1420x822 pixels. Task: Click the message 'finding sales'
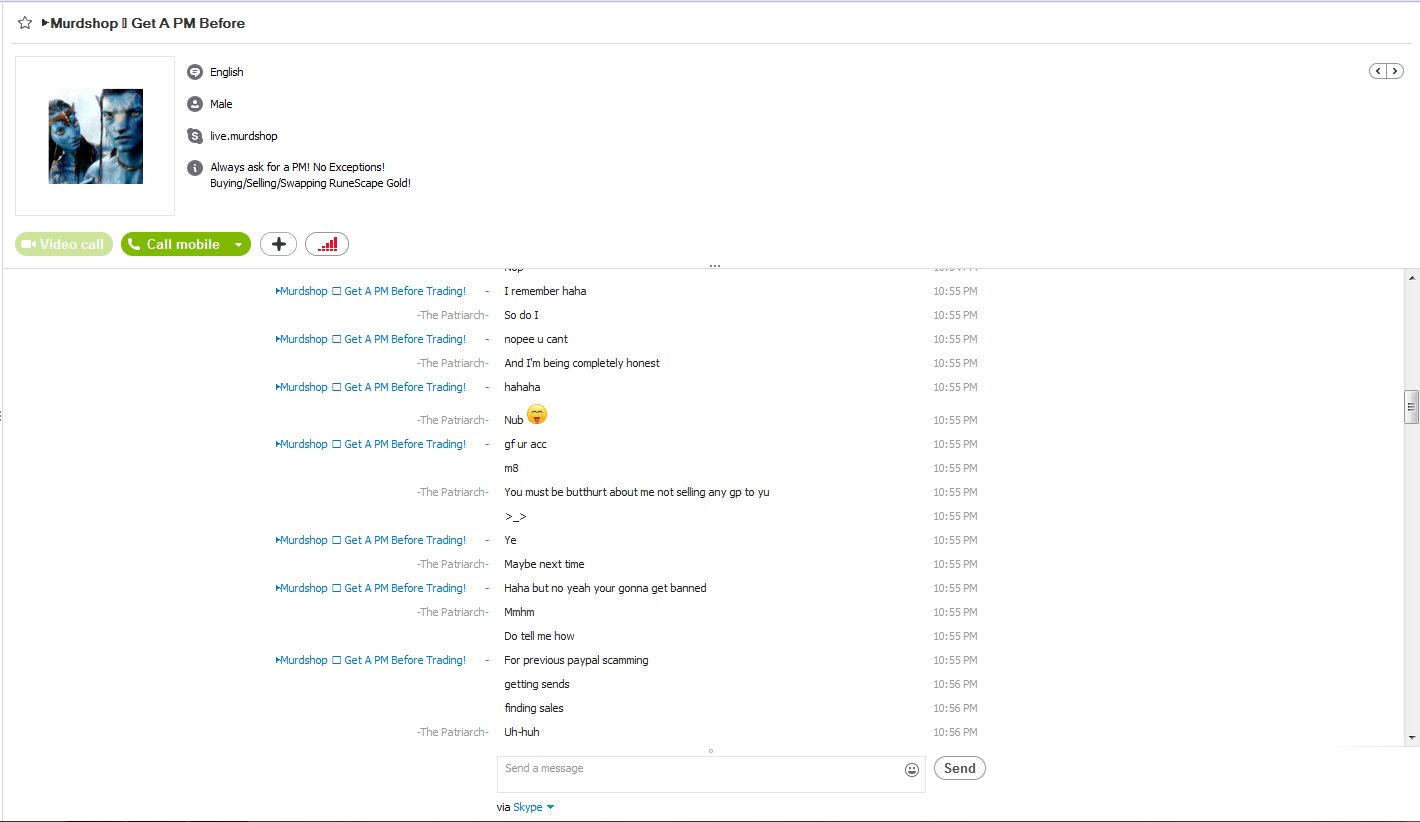pyautogui.click(x=534, y=708)
